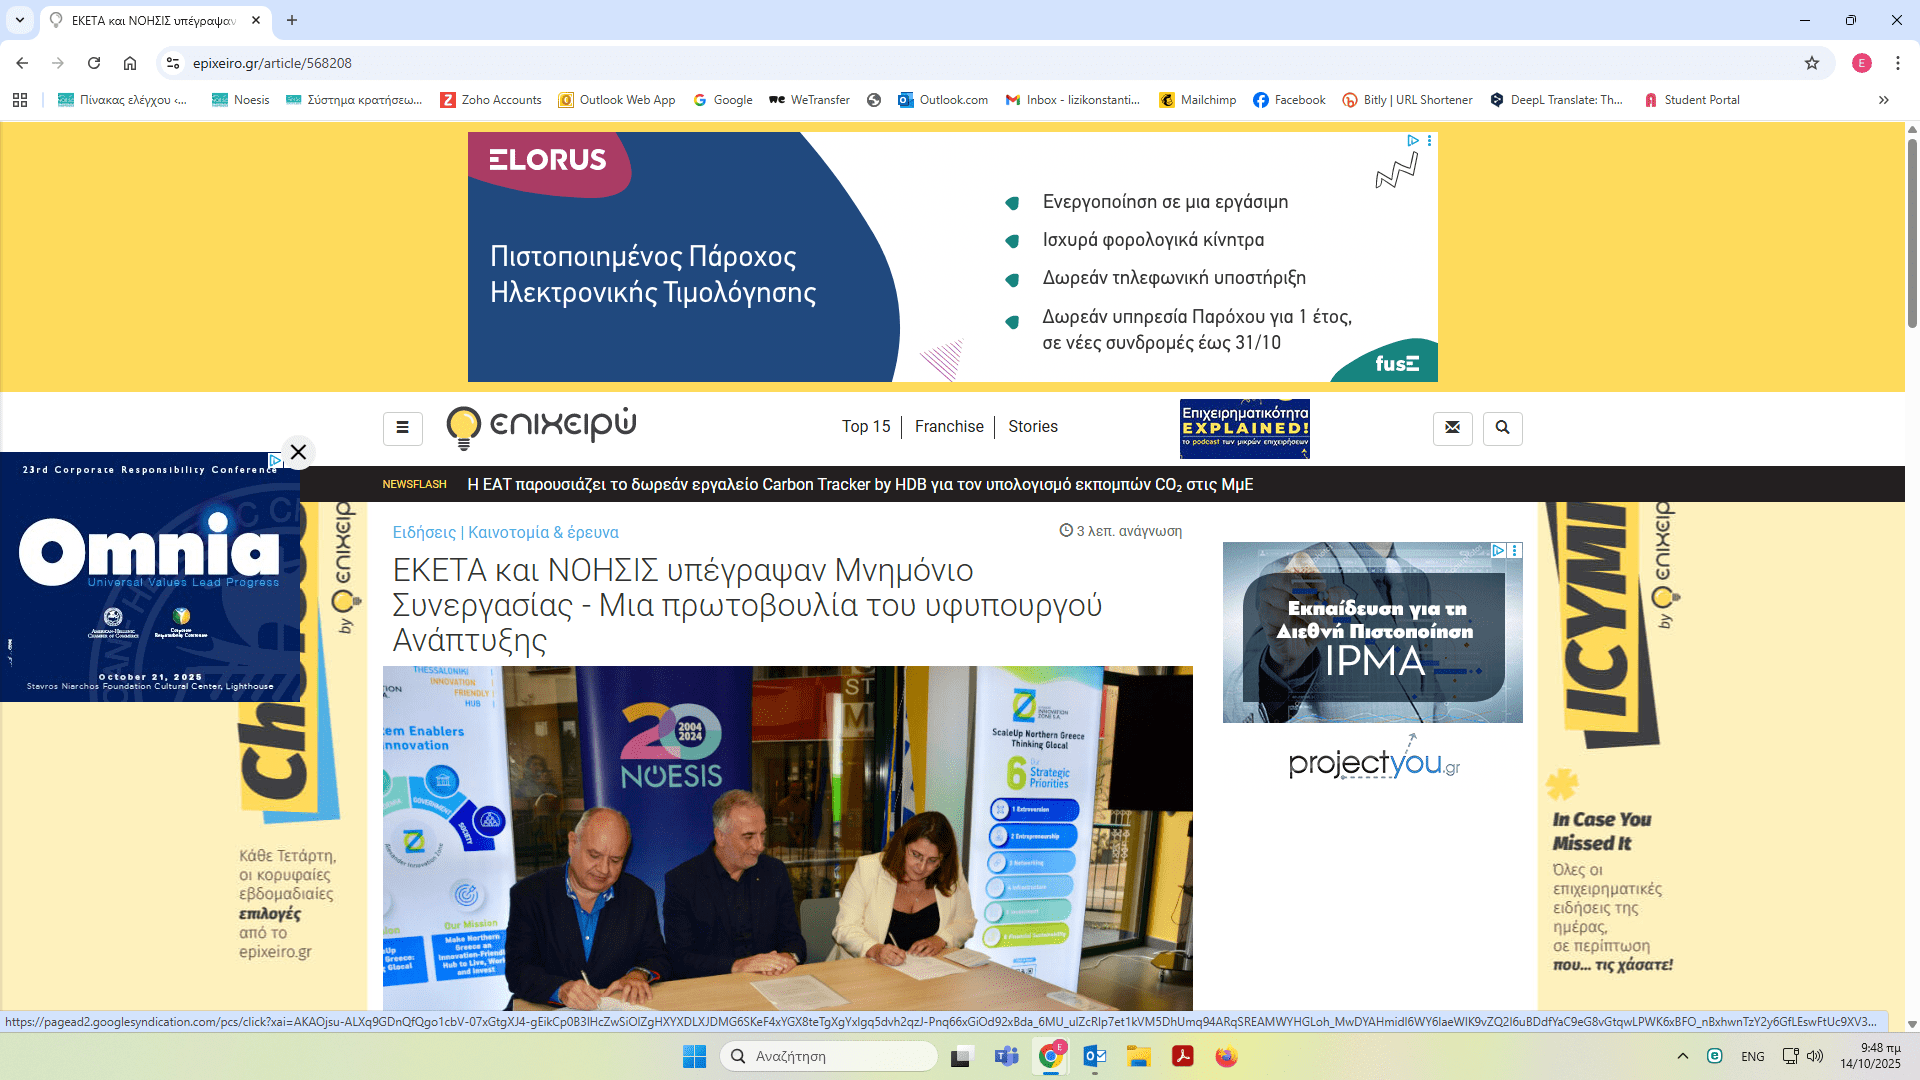Open the hamburger menu on epixeiro site
This screenshot has height=1080, width=1920.
[402, 428]
